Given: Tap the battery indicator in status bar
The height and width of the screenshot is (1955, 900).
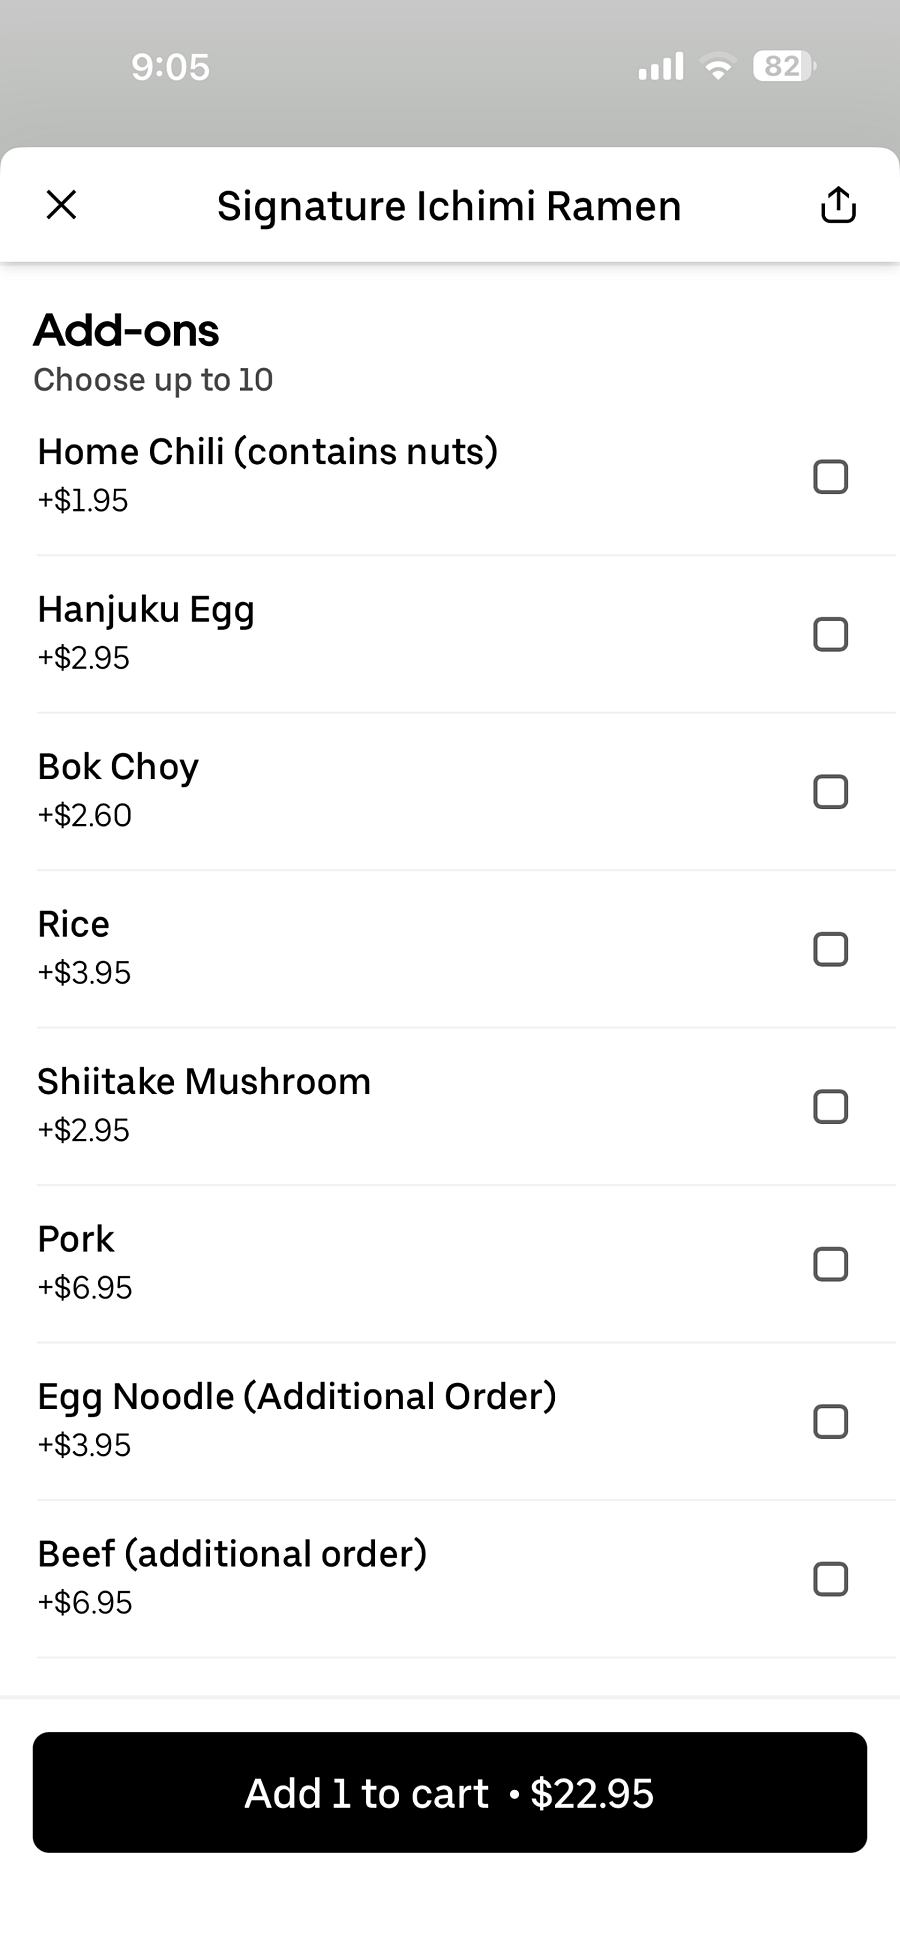Looking at the screenshot, I should tap(784, 67).
